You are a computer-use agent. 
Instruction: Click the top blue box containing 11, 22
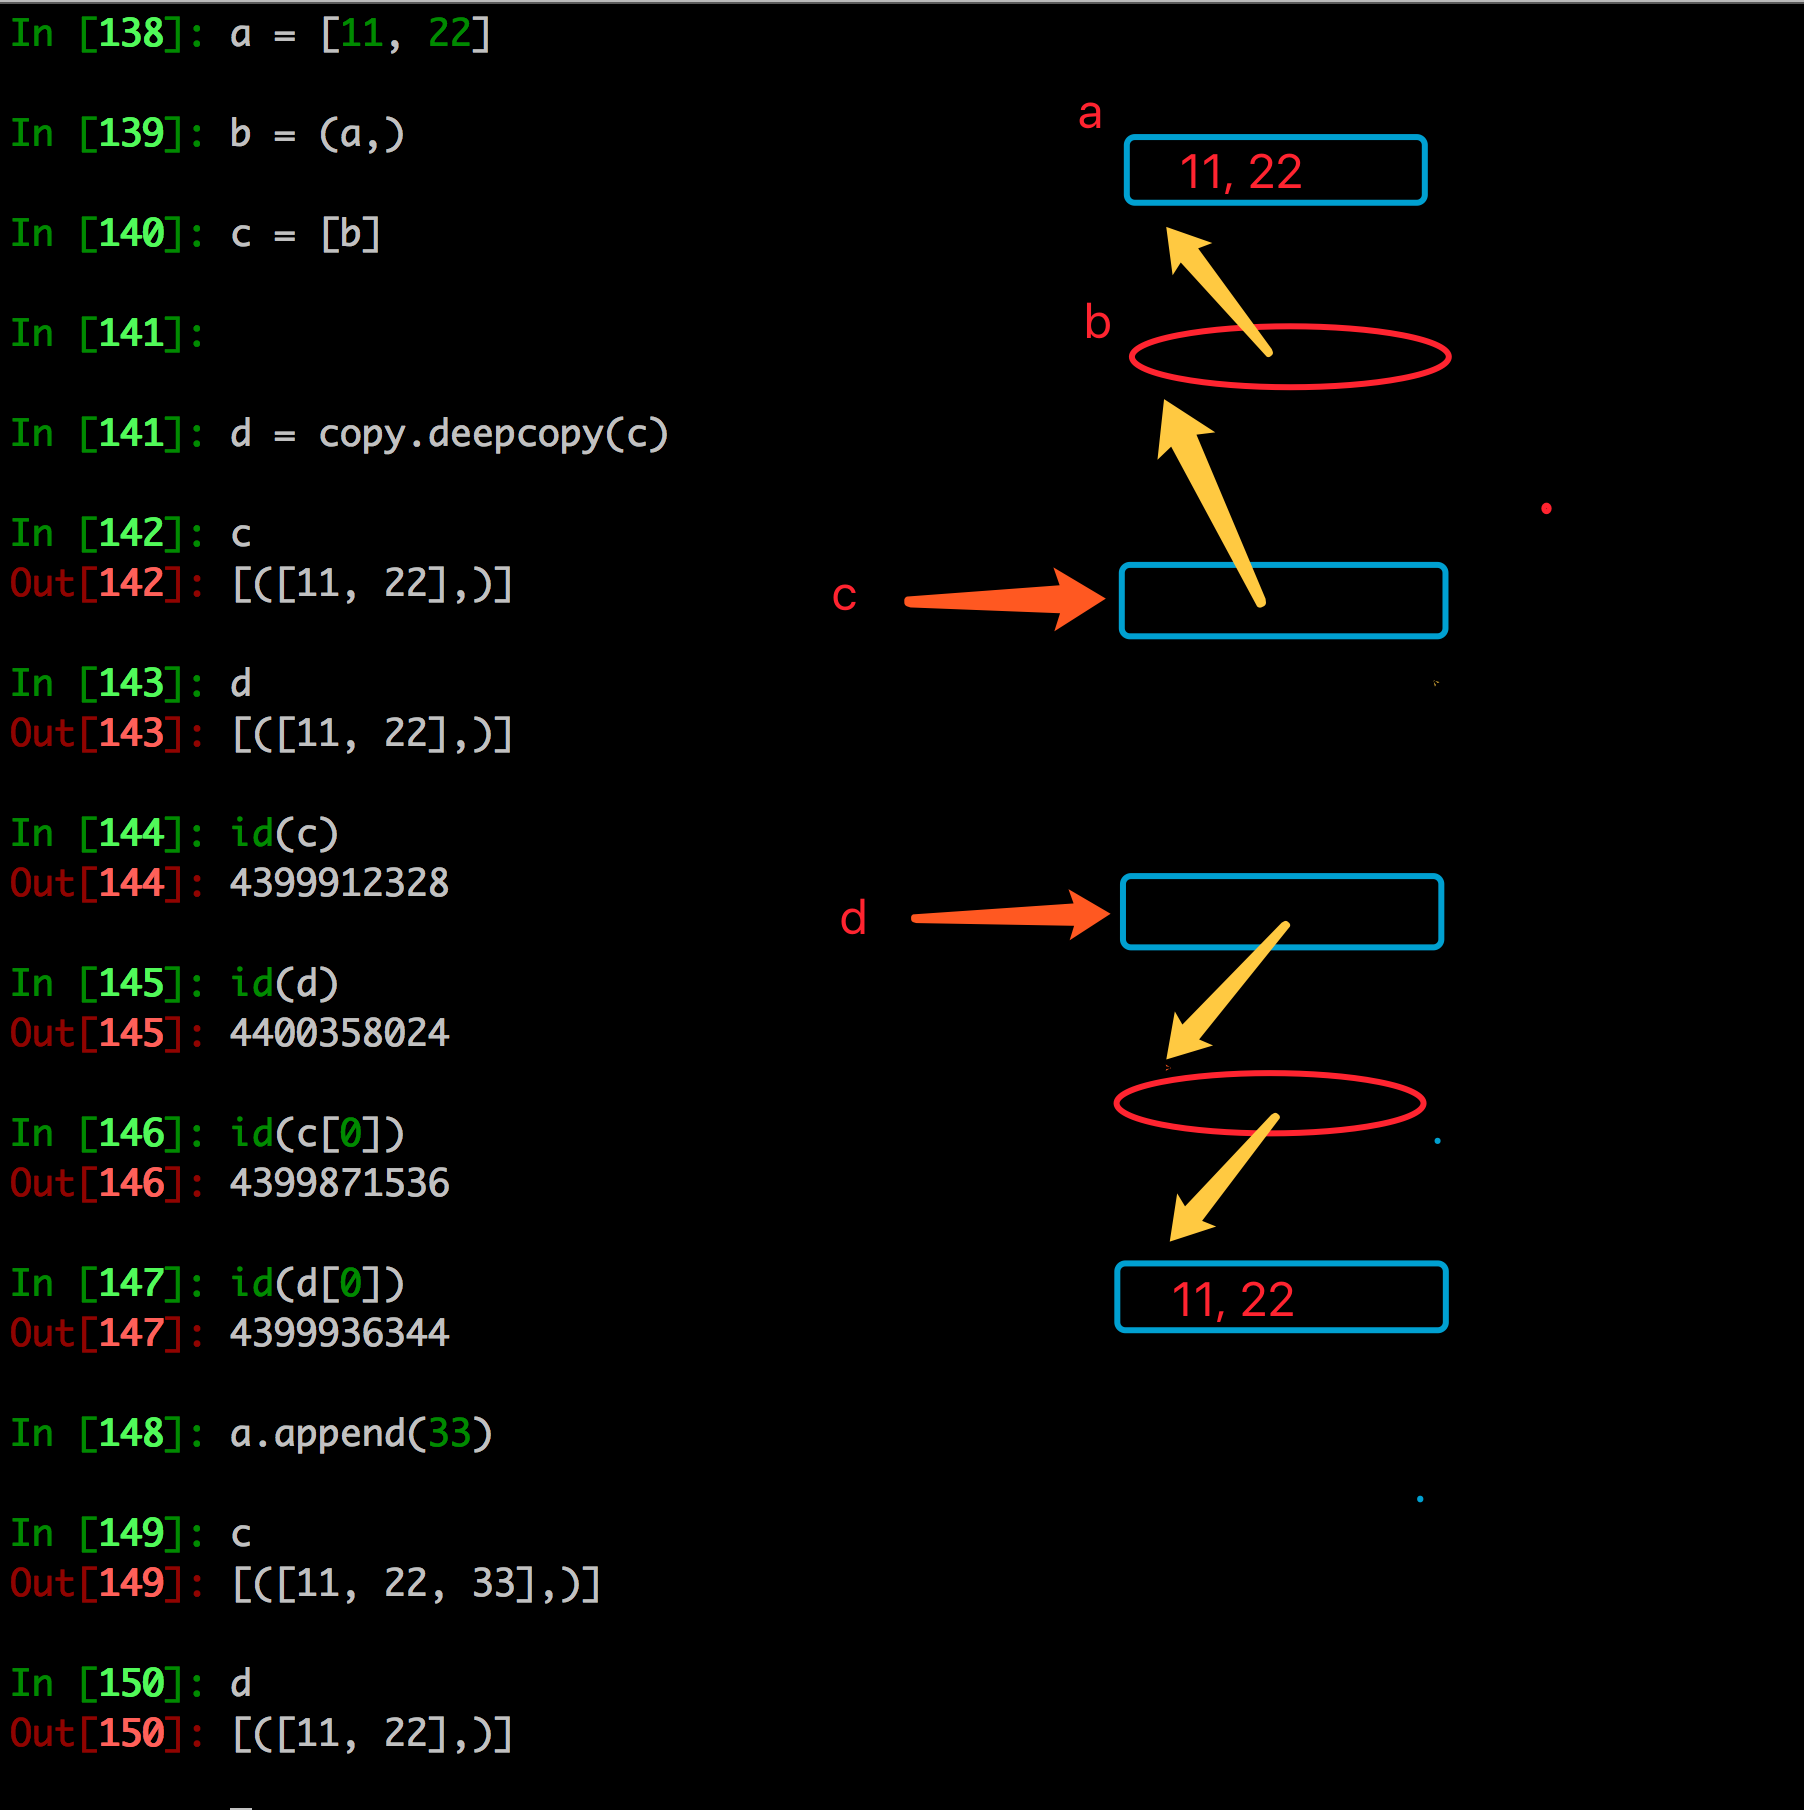point(1274,171)
